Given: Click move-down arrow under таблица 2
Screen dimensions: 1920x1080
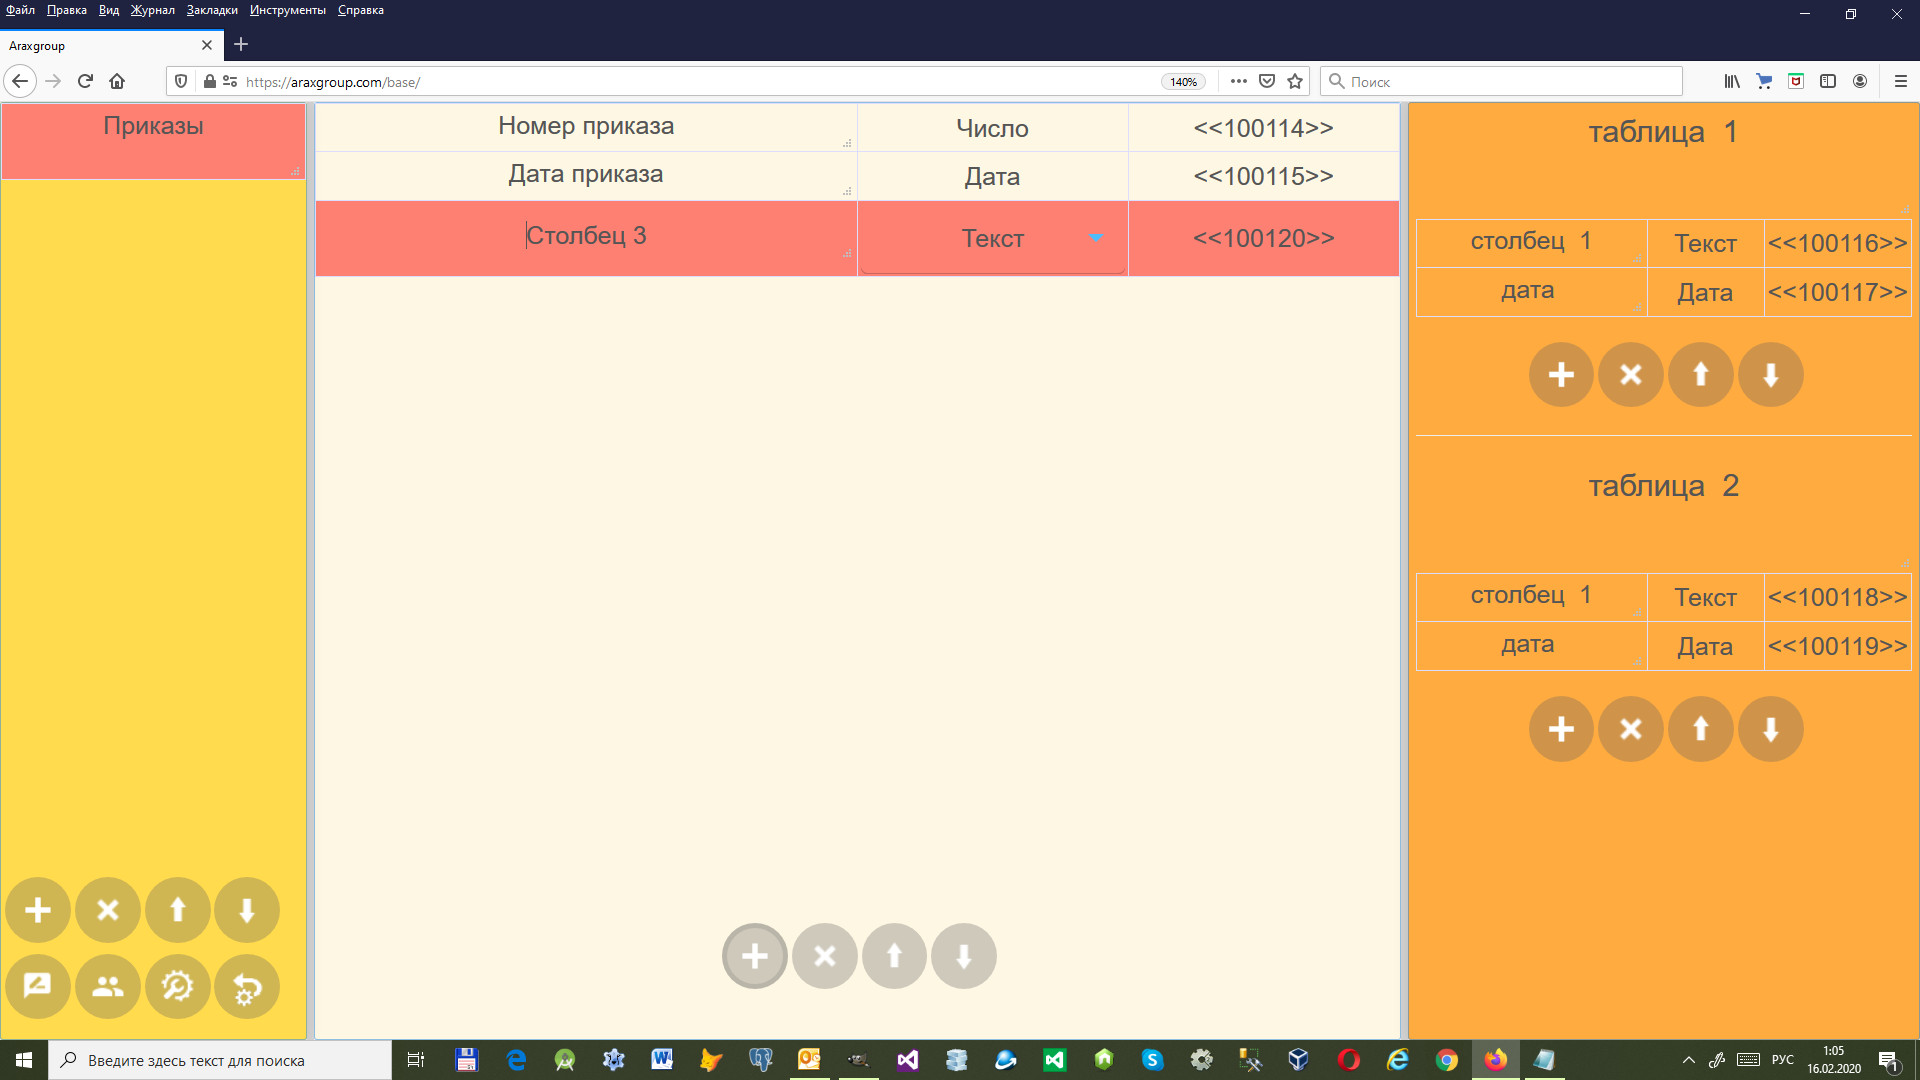Looking at the screenshot, I should [1770, 729].
